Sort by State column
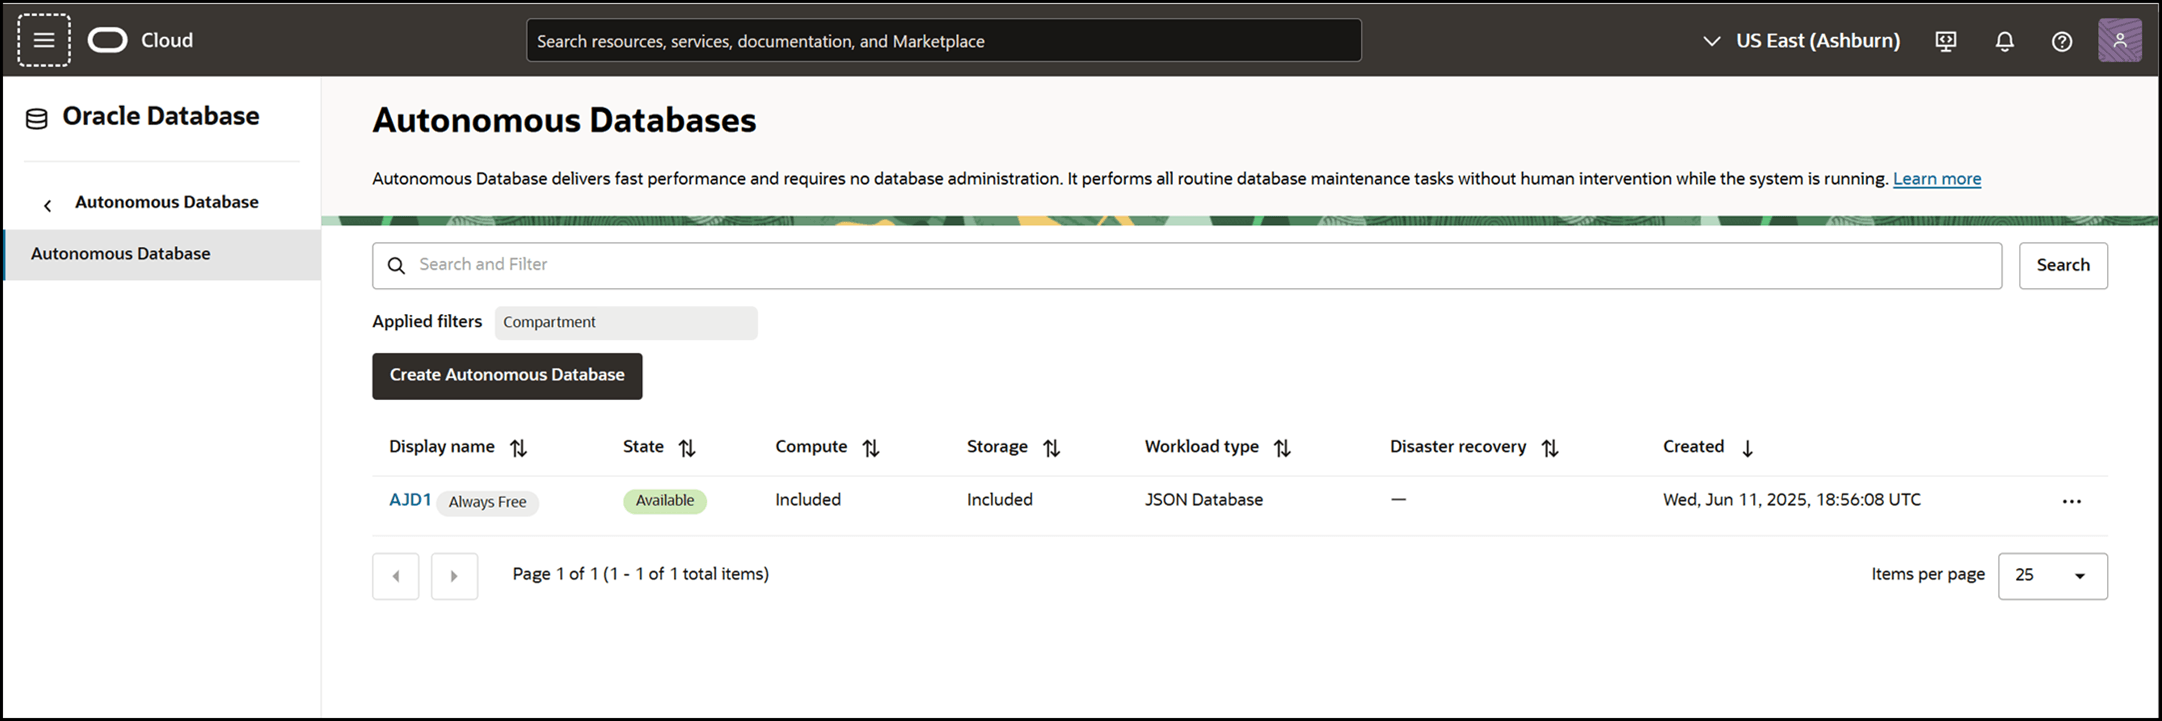 (x=687, y=448)
